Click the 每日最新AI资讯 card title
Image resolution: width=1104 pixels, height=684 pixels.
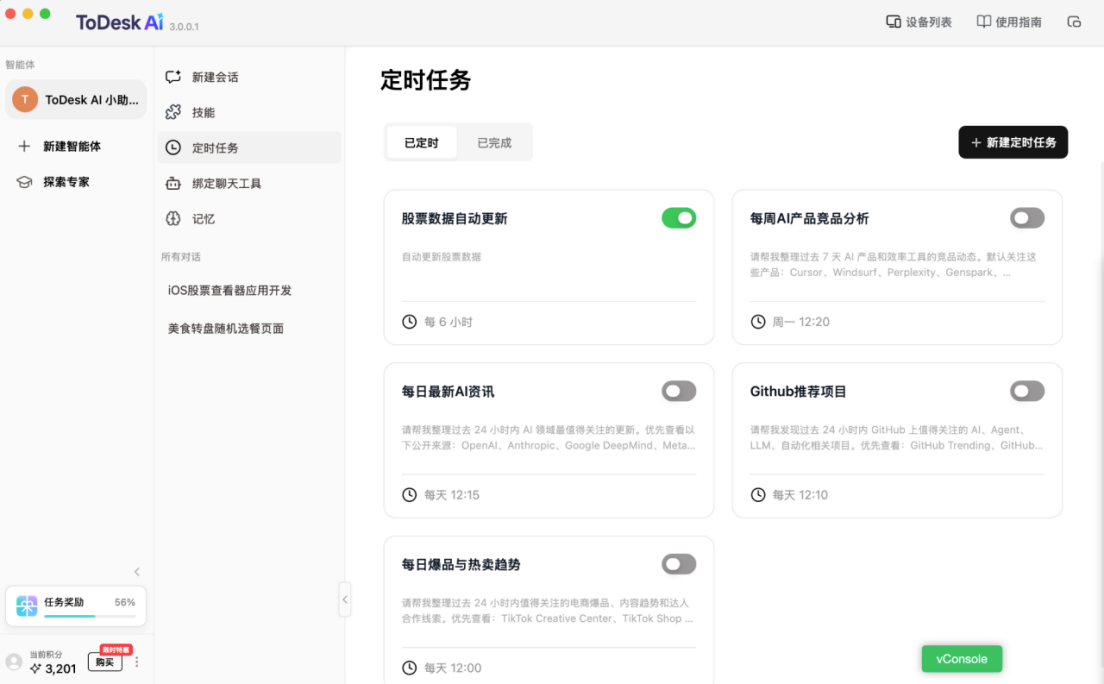pyautogui.click(x=448, y=391)
